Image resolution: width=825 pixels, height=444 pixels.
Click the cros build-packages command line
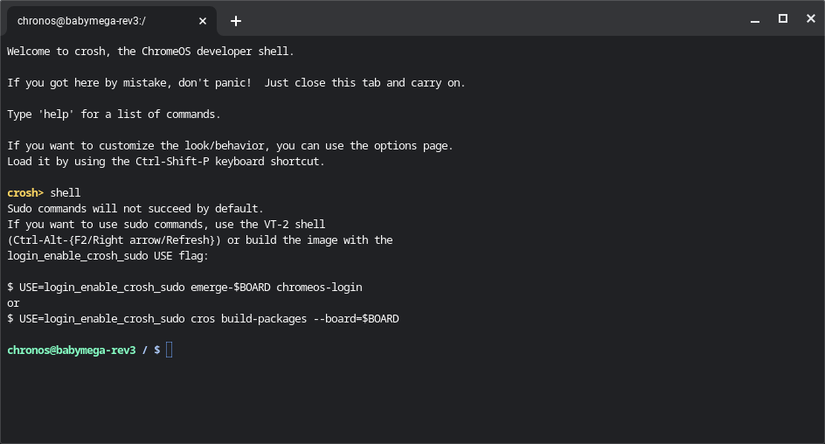203,318
